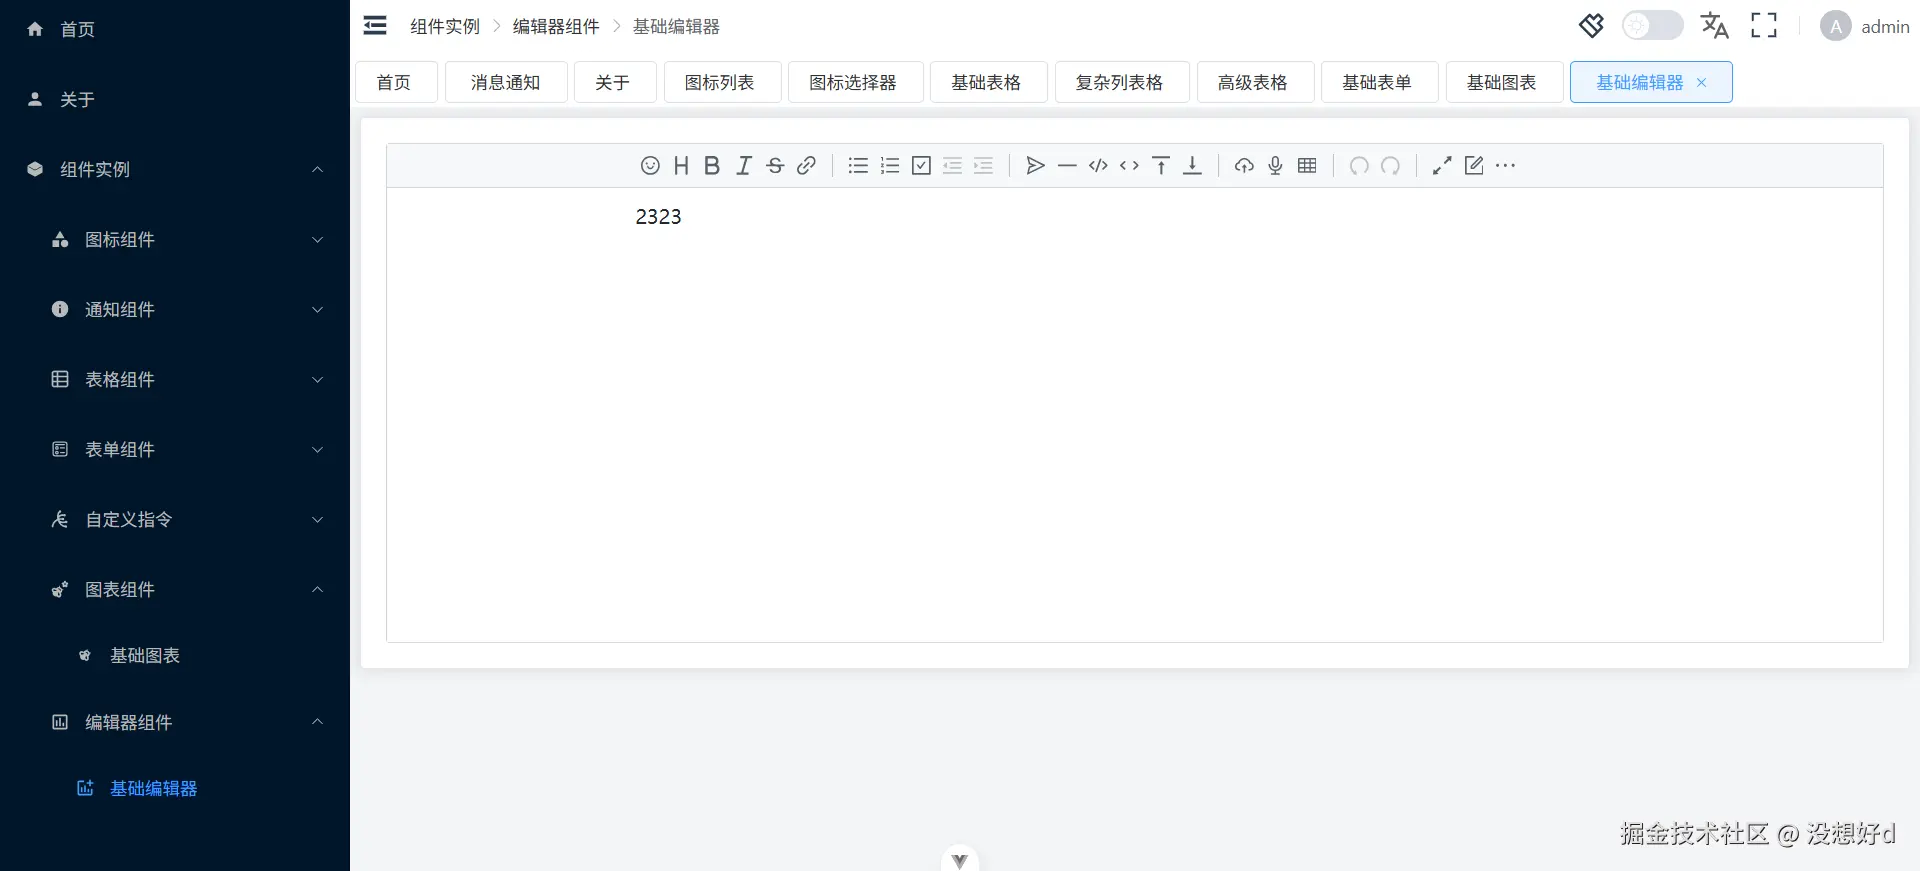Switch to the 基础表单 tab
Viewport: 1920px width, 871px height.
tap(1379, 82)
